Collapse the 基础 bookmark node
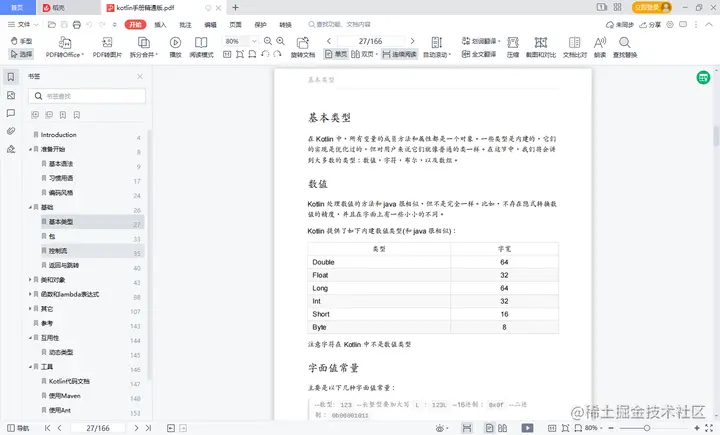The height and width of the screenshot is (435, 720). tap(30, 207)
